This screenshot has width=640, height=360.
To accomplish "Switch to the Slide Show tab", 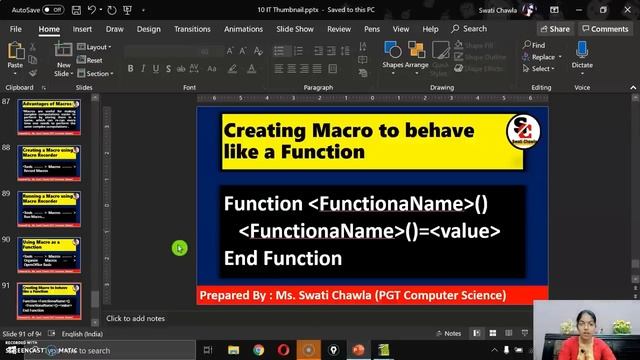I will pos(295,29).
